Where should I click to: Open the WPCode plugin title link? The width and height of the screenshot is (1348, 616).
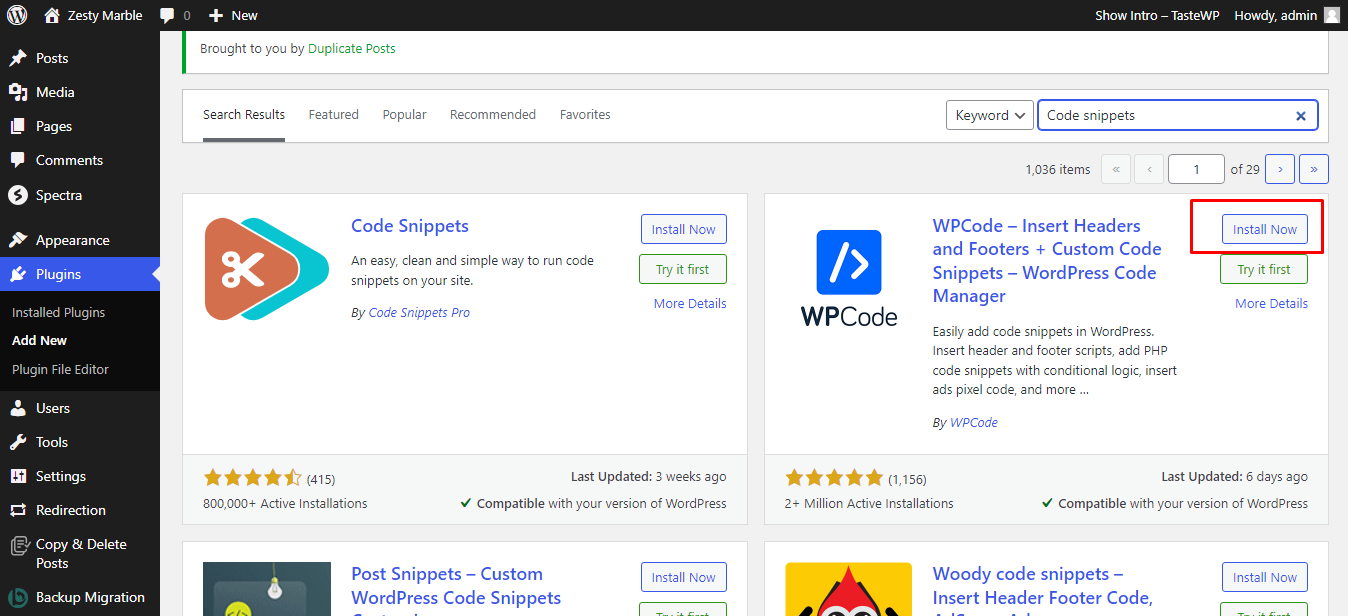tap(1047, 261)
